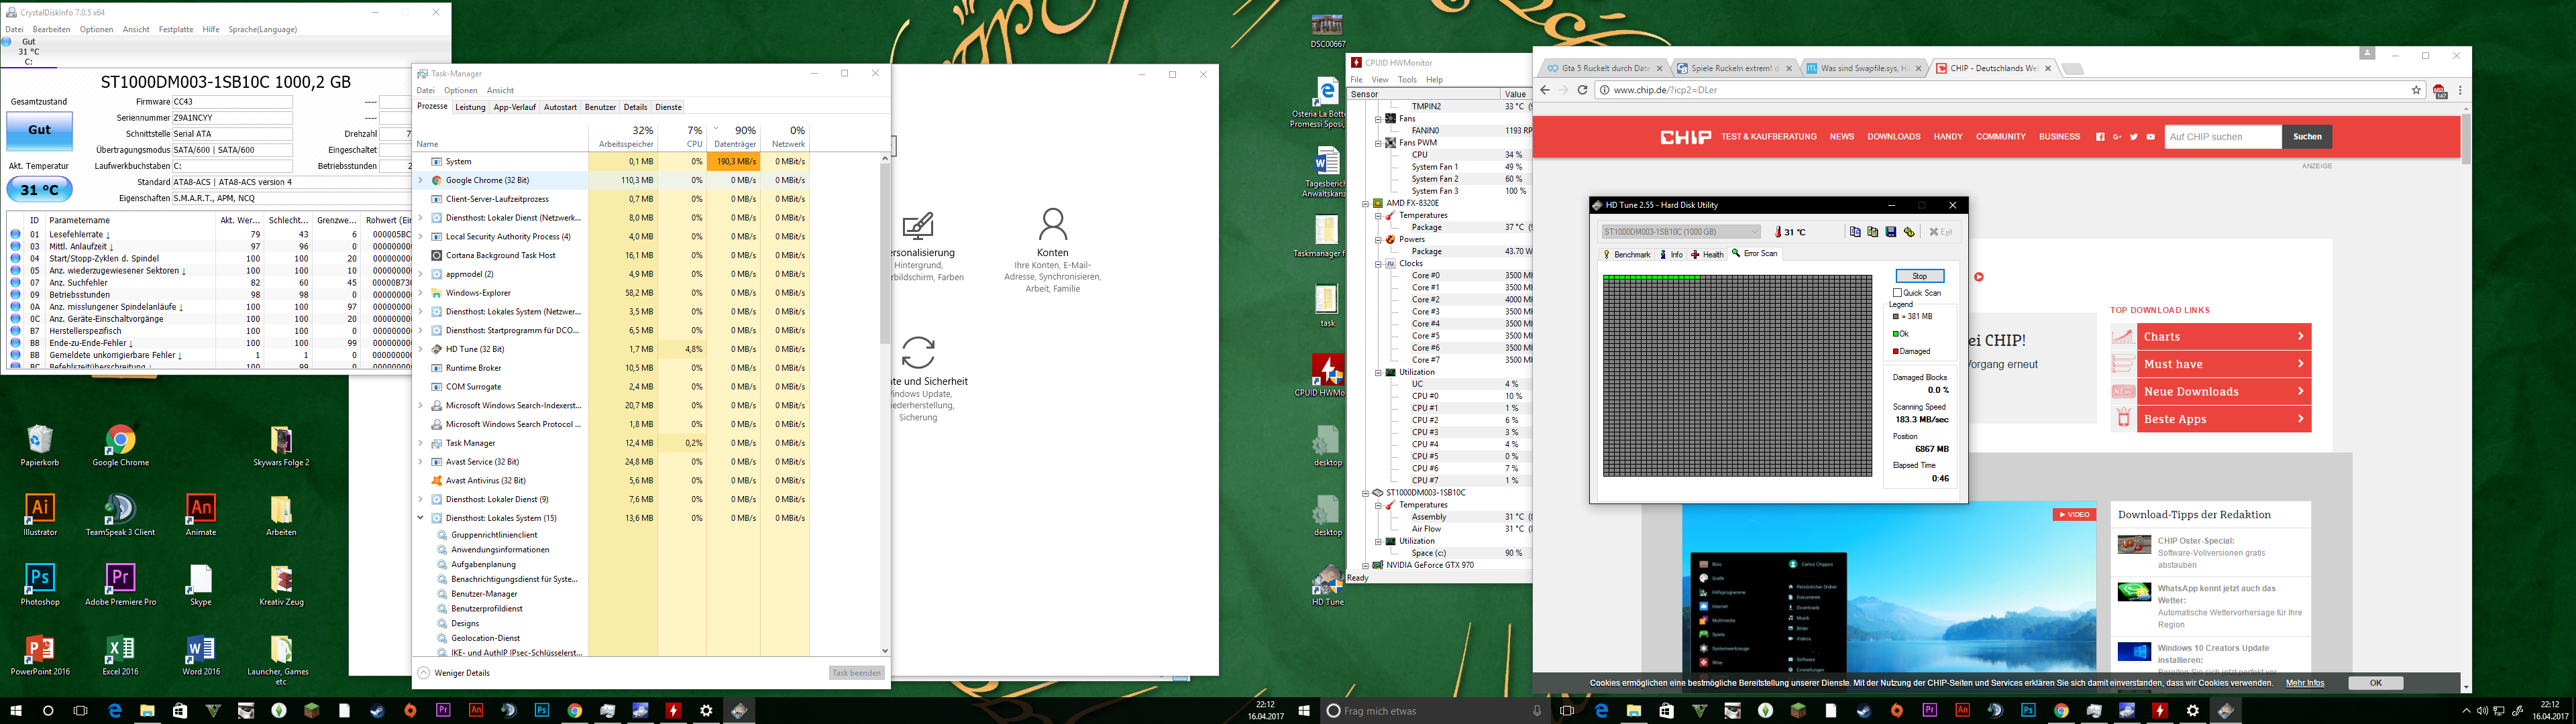Click the Mehr Infos cookie link
The image size is (2576, 724).
(x=2304, y=683)
